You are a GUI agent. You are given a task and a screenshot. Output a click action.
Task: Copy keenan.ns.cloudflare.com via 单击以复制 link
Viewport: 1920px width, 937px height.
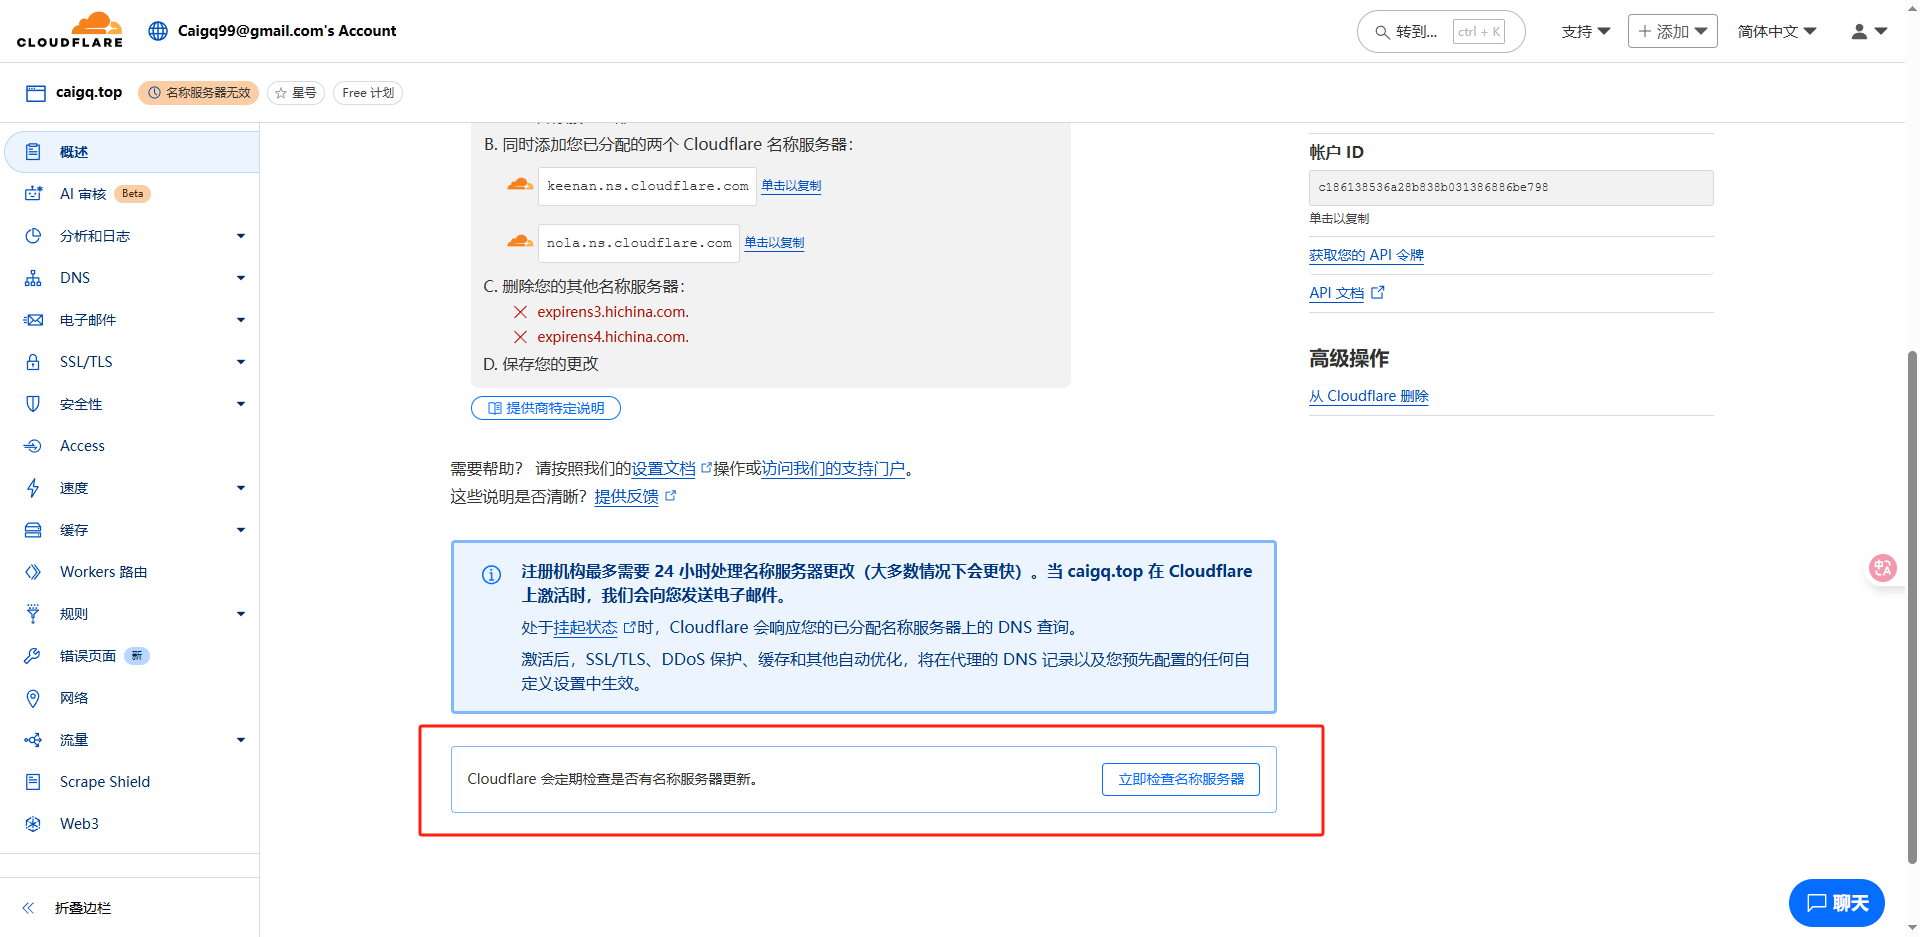pyautogui.click(x=791, y=186)
